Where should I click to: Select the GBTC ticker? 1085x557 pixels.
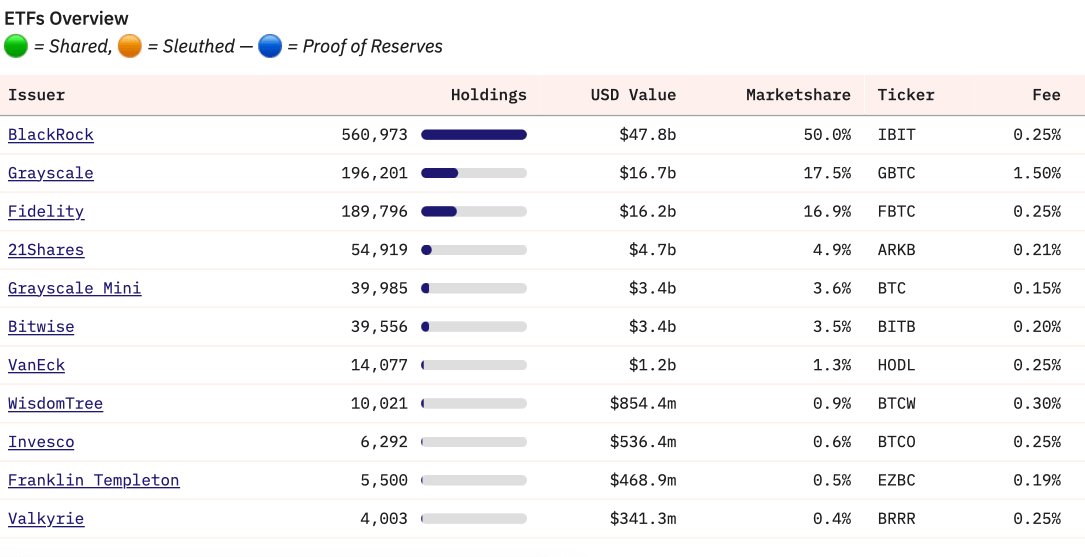[x=896, y=173]
